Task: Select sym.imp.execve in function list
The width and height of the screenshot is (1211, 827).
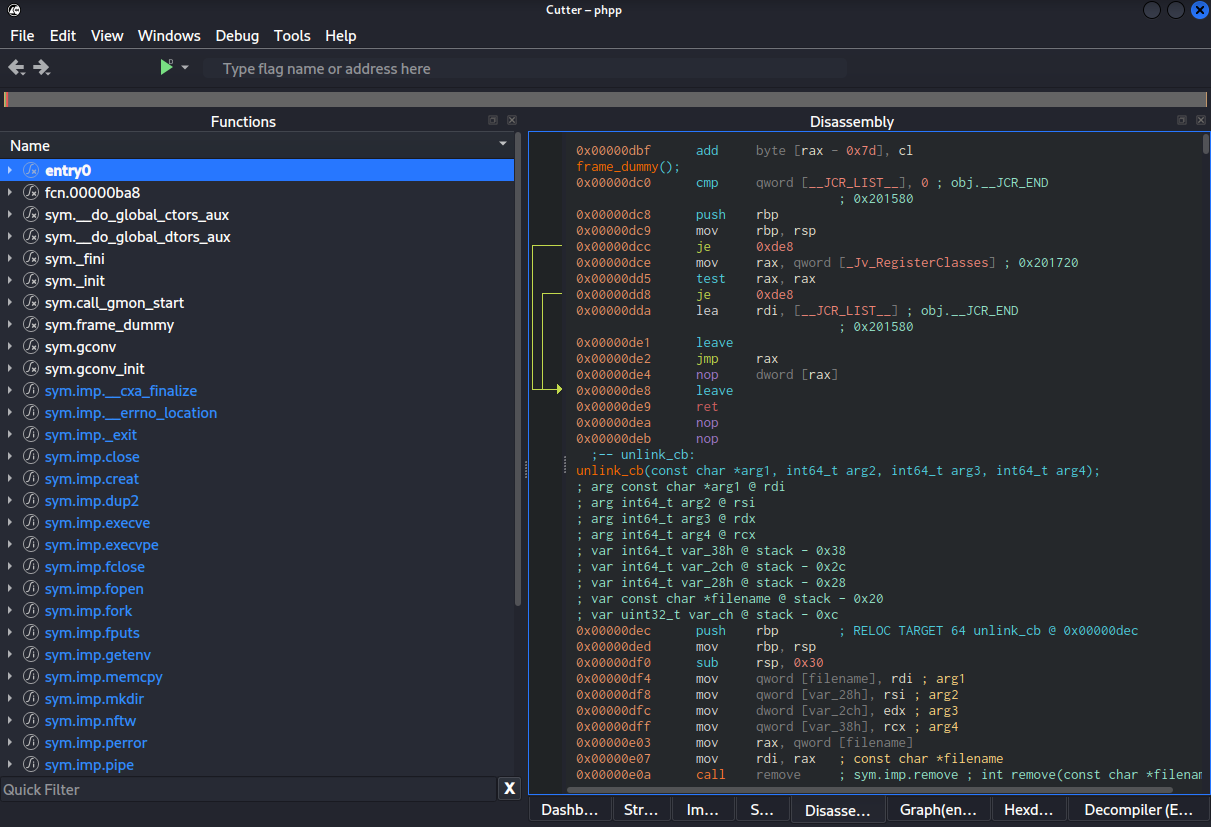Action: pos(97,523)
